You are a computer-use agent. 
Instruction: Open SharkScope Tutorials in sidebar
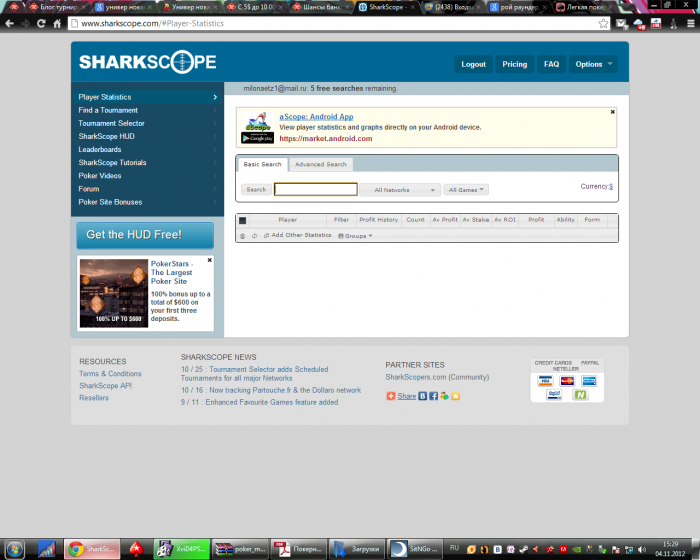147,163
